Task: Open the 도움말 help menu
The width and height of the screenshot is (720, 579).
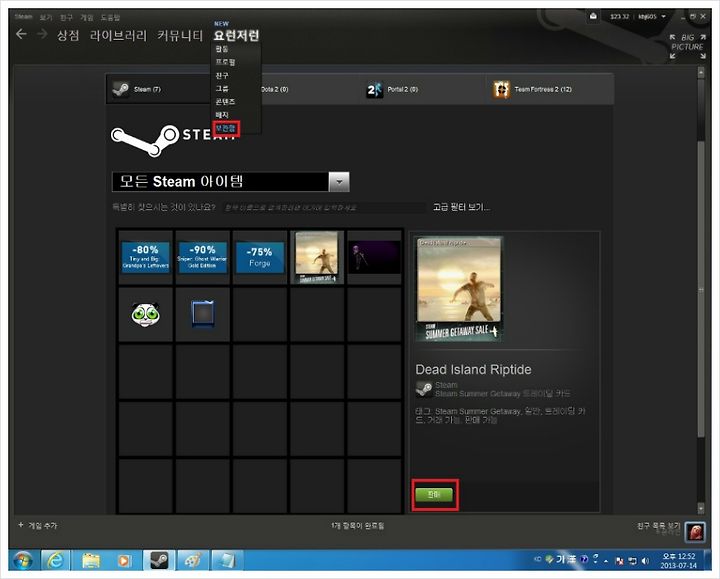Action: 110,17
